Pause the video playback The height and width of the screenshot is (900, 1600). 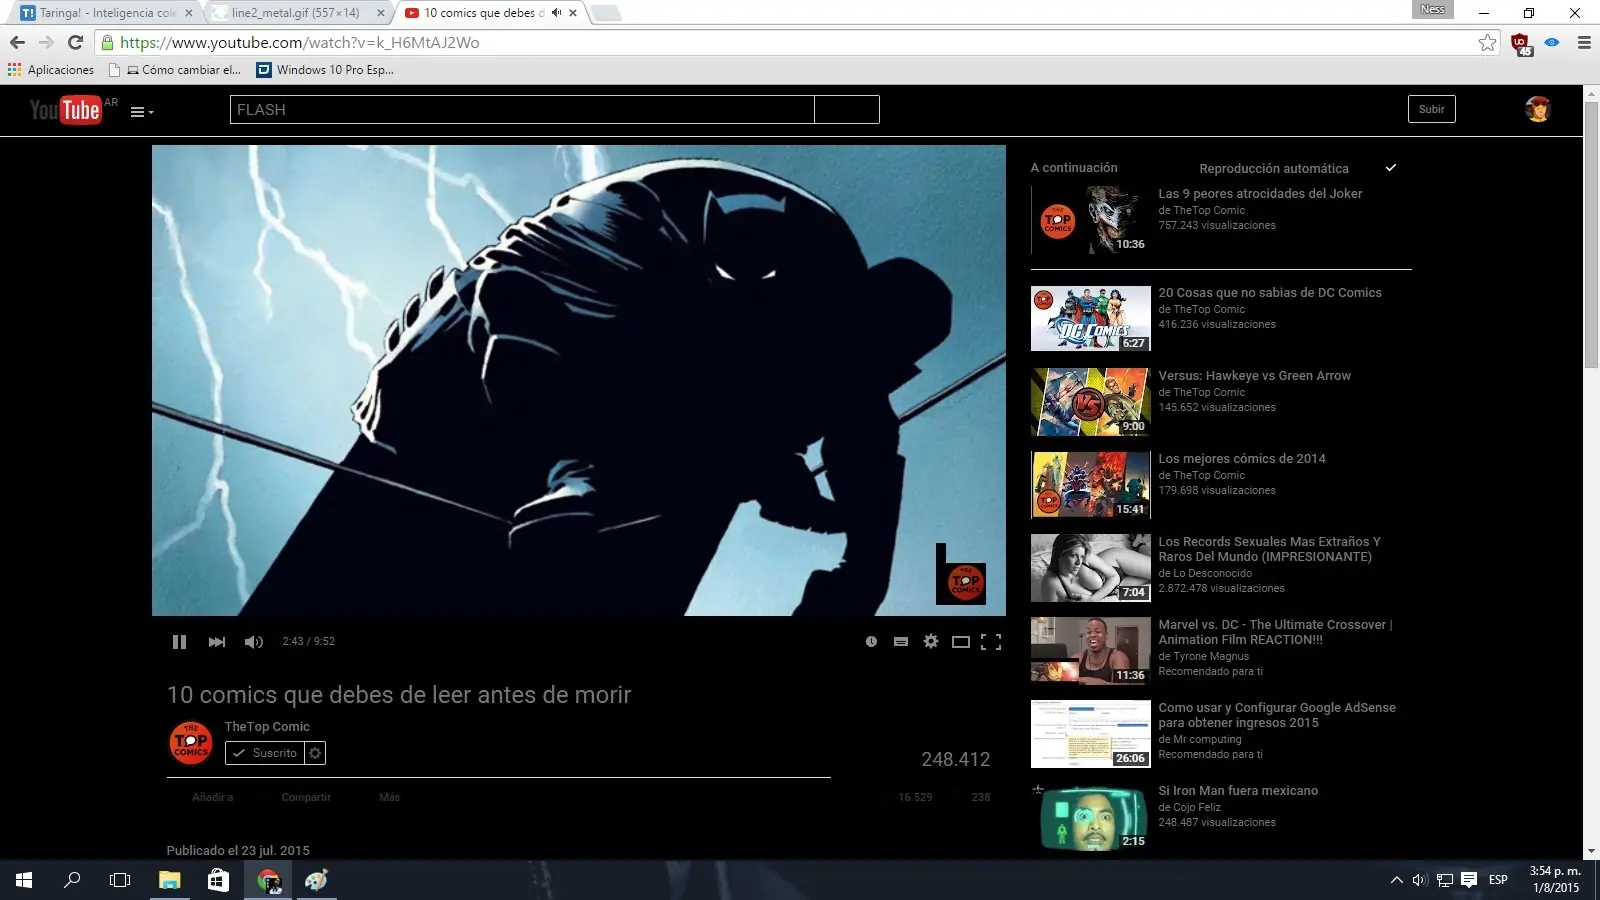(179, 642)
